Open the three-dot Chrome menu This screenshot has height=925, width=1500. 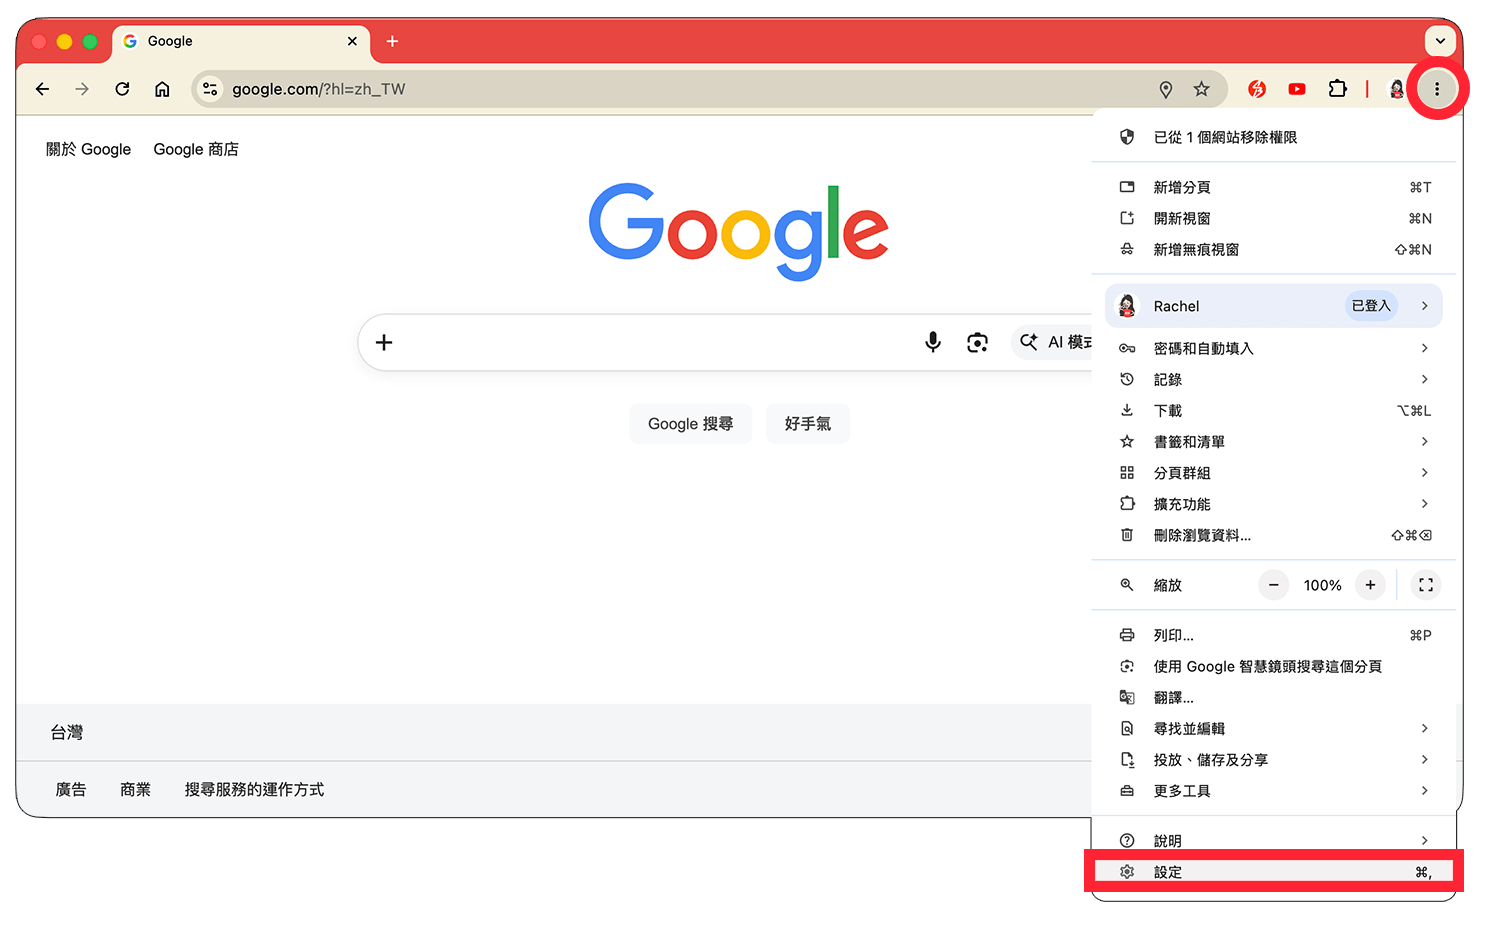pyautogui.click(x=1437, y=89)
